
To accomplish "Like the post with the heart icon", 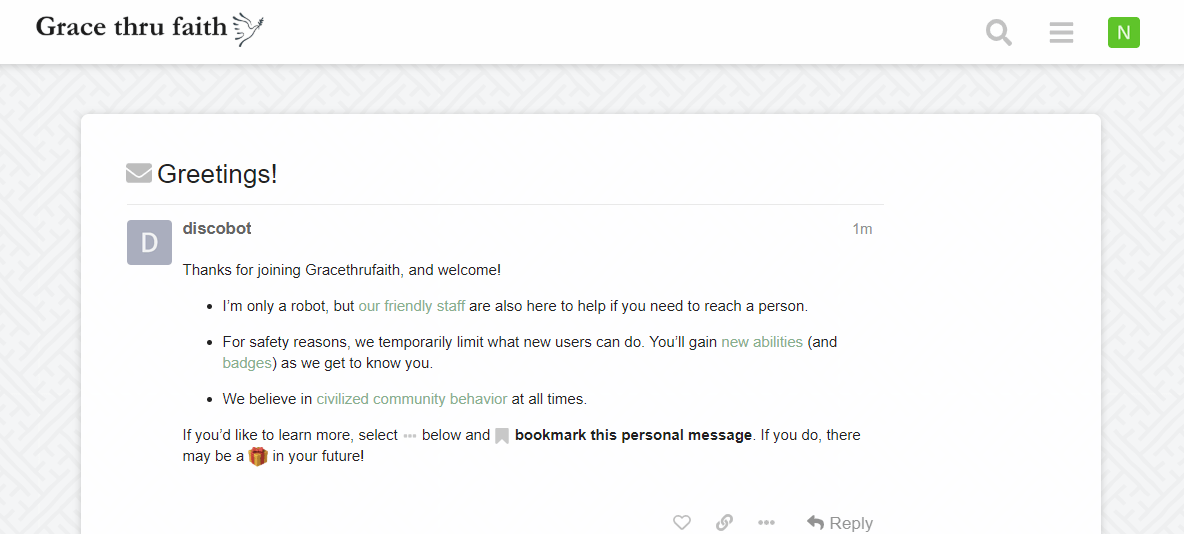I will 682,523.
